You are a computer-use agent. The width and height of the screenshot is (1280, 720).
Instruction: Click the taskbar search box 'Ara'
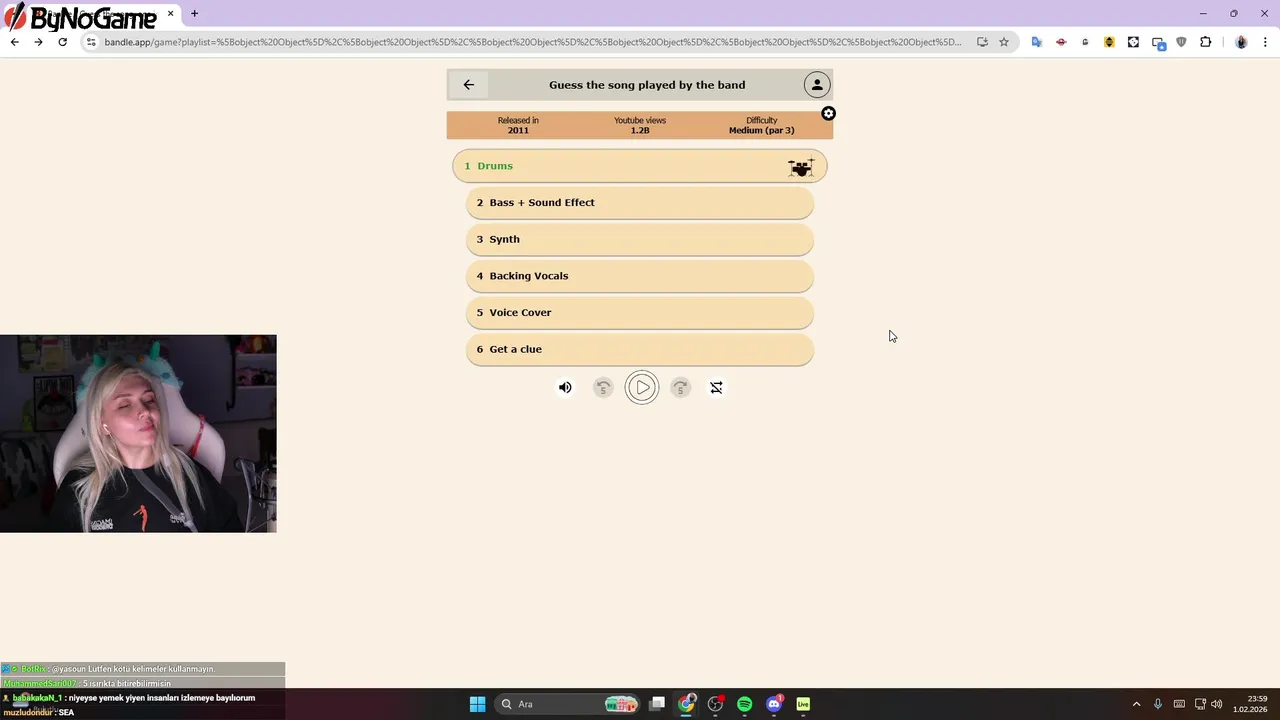tap(567, 704)
